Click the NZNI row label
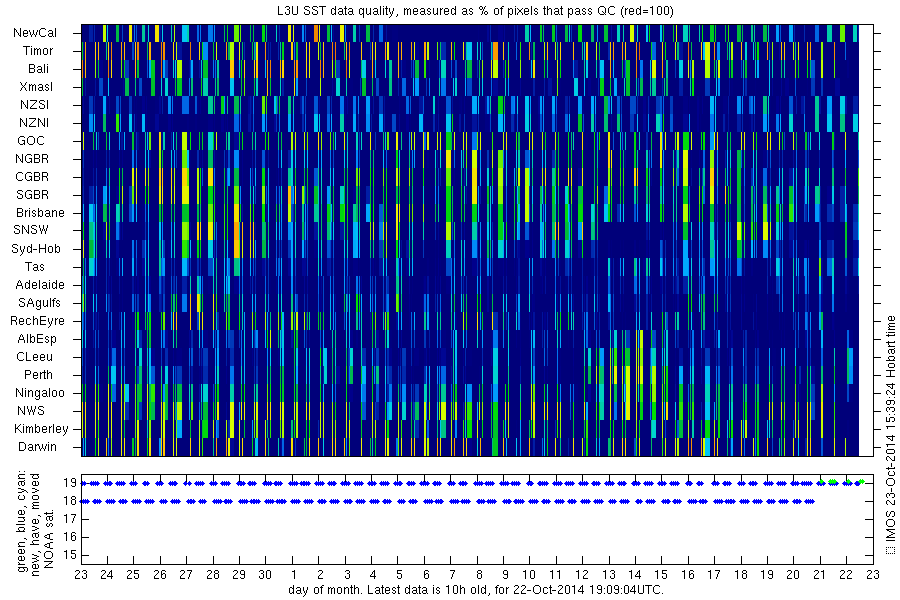This screenshot has width=900, height=600. (34, 122)
